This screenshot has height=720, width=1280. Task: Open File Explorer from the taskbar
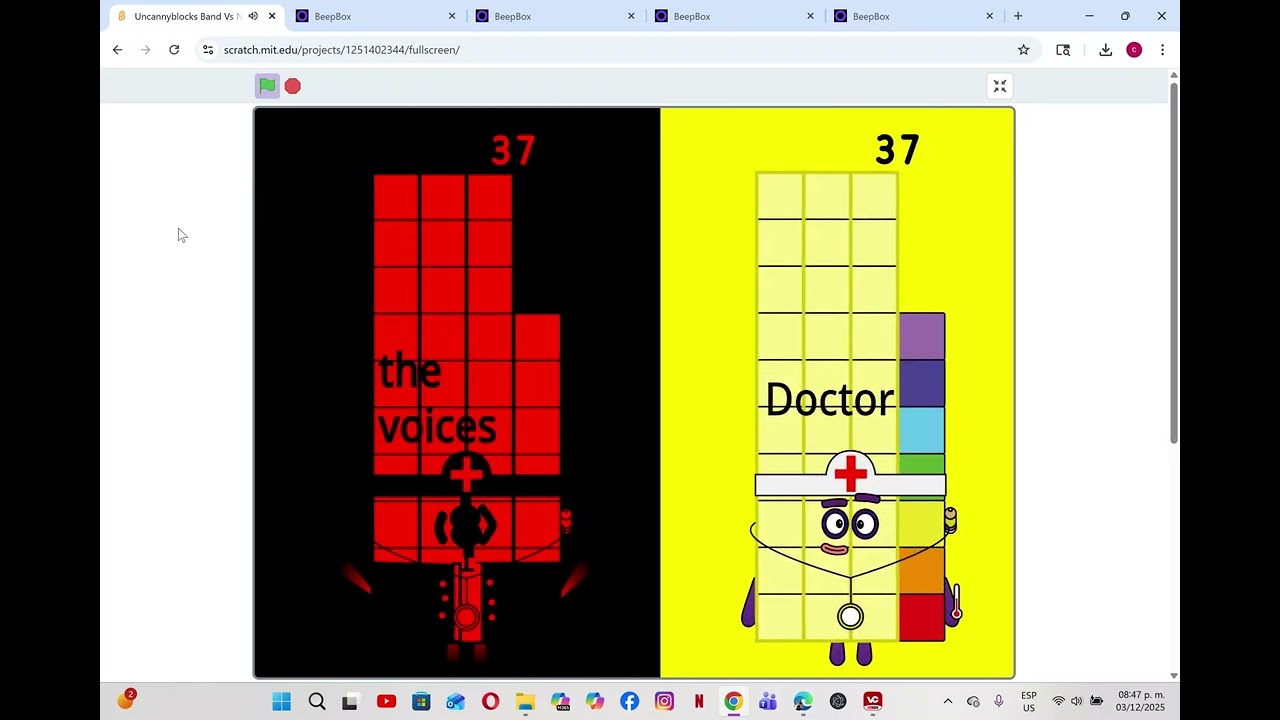[525, 702]
